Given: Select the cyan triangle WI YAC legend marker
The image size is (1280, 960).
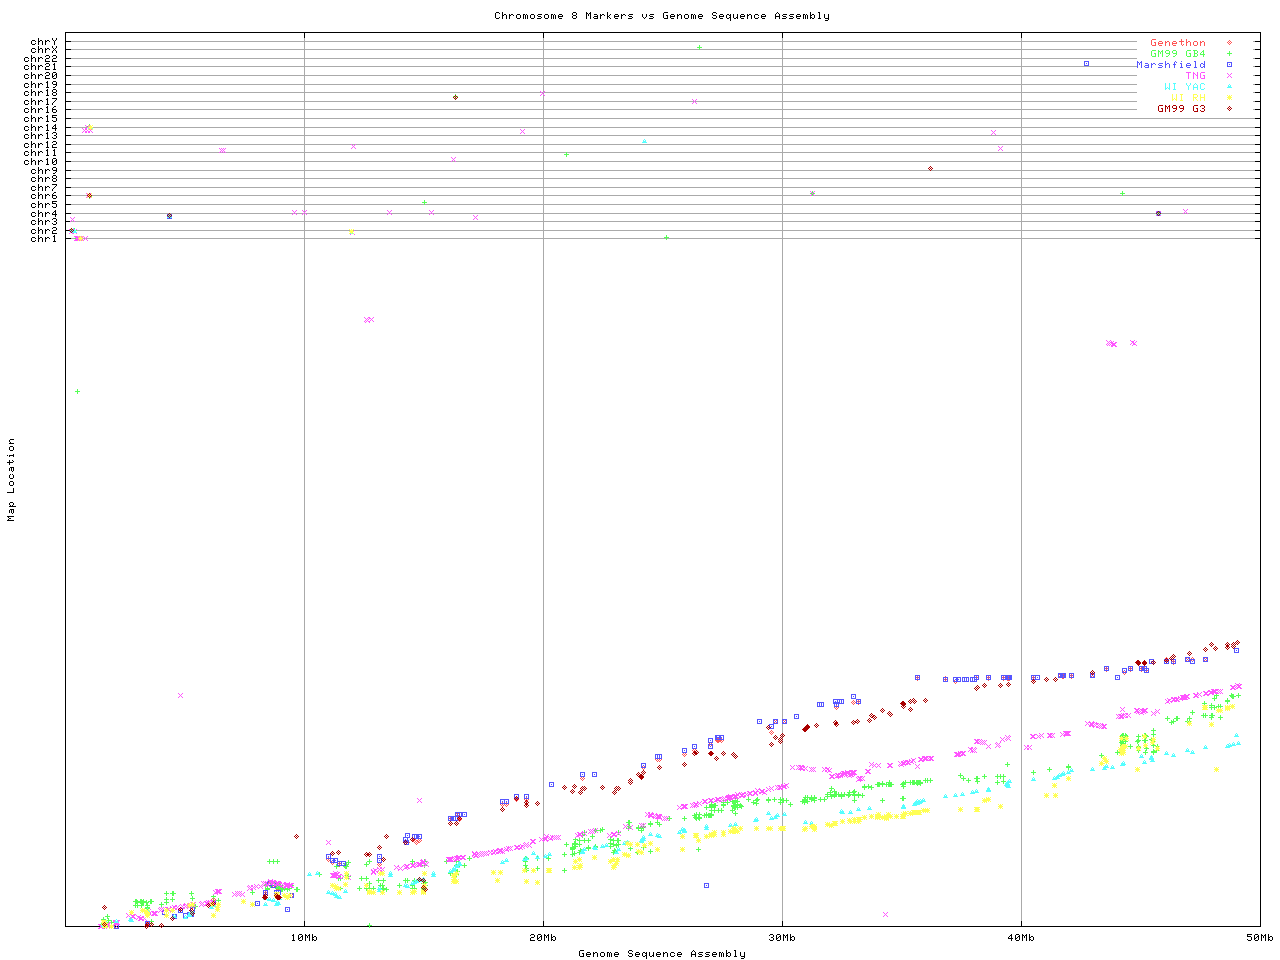Looking at the screenshot, I should tap(1229, 87).
